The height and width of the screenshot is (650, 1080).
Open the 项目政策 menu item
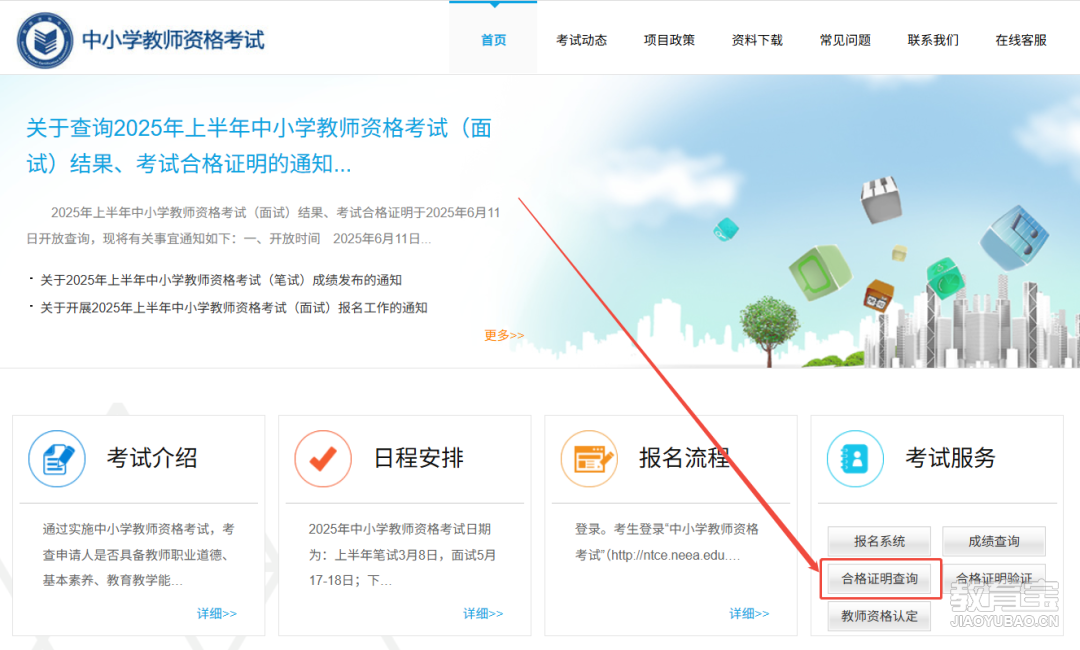click(669, 40)
